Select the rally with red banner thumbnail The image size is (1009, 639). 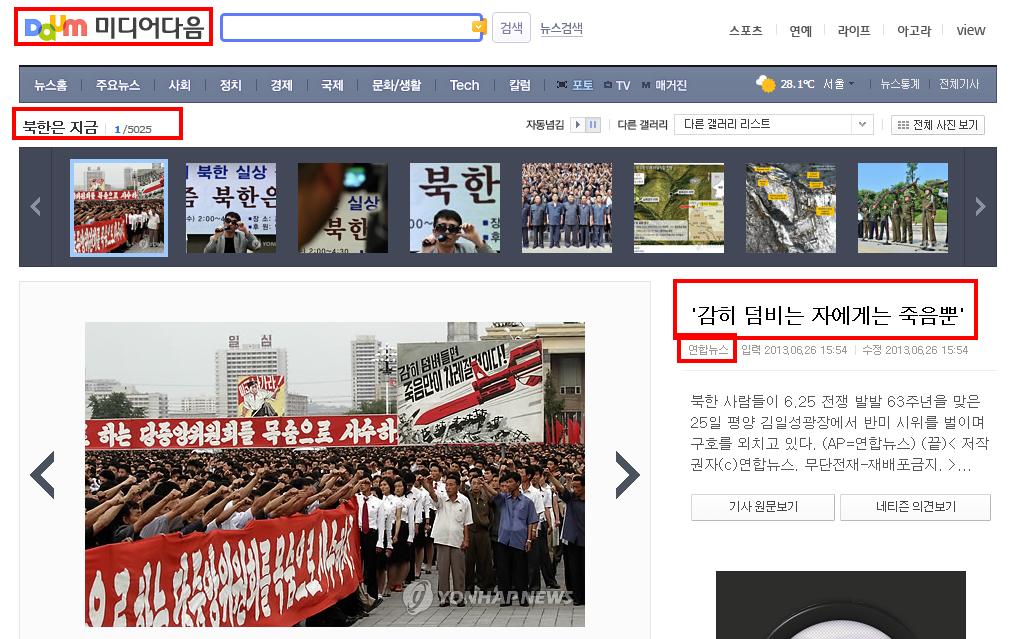(x=119, y=208)
